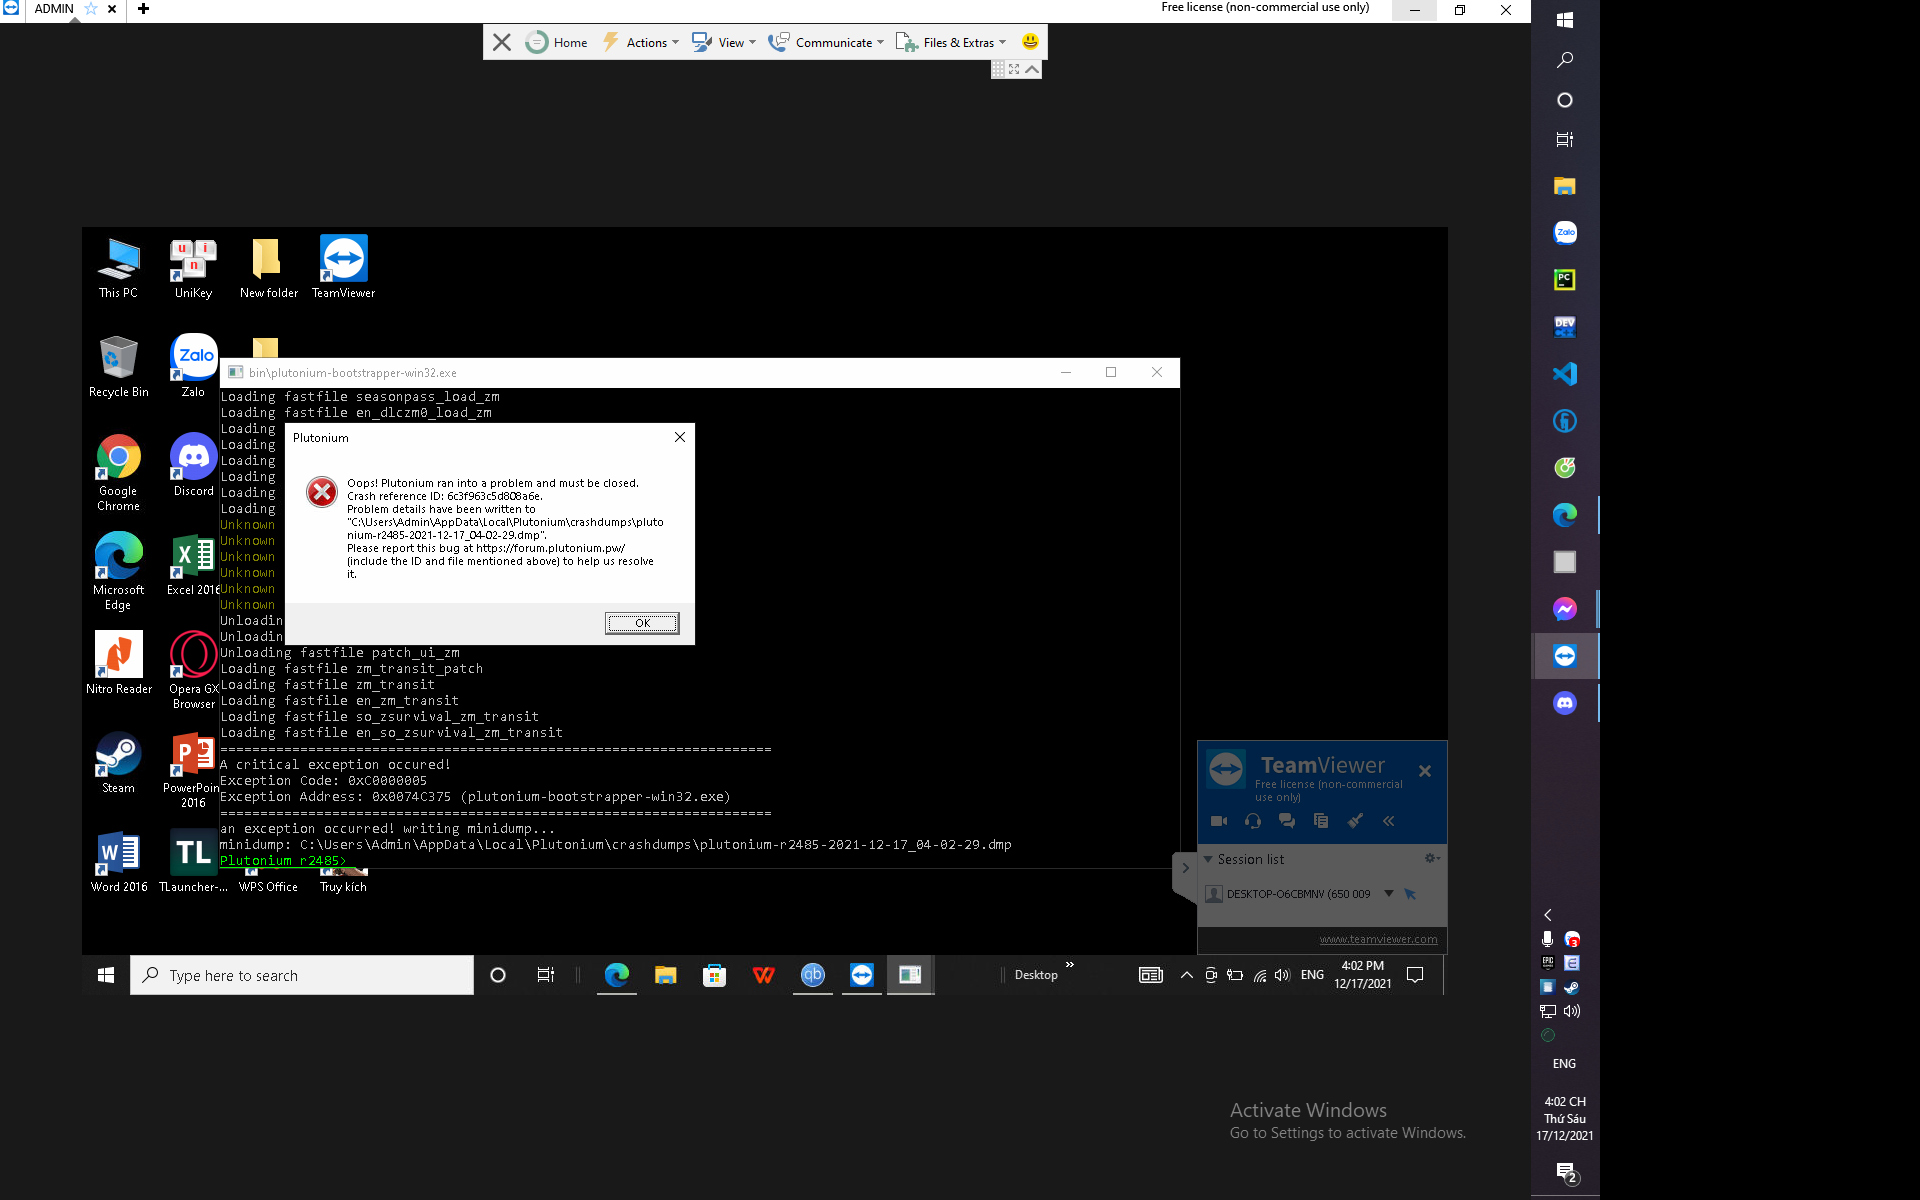
Task: Open www.teamviewer.com link
Action: tap(1378, 939)
